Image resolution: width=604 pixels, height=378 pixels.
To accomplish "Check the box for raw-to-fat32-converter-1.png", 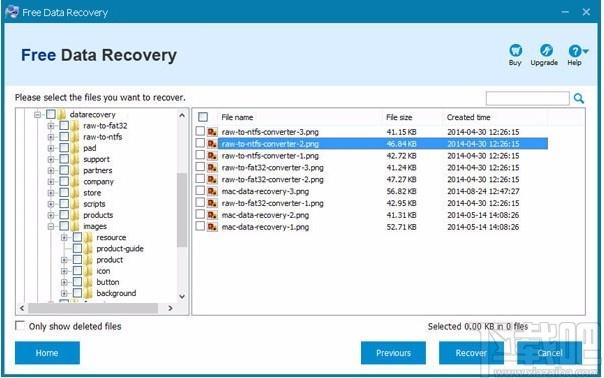I will [x=200, y=202].
